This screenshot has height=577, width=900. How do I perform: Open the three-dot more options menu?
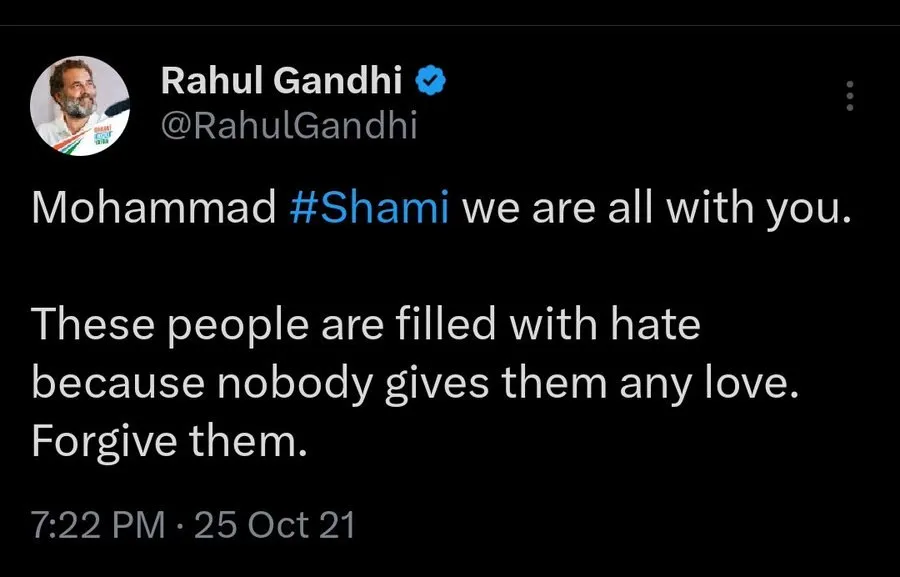pos(849,96)
